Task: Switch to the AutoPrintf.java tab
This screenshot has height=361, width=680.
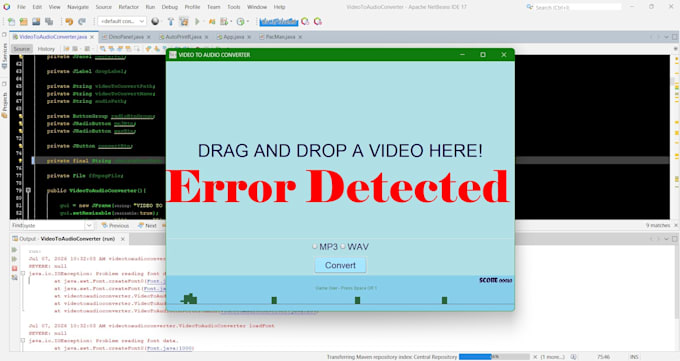Action: coord(183,37)
